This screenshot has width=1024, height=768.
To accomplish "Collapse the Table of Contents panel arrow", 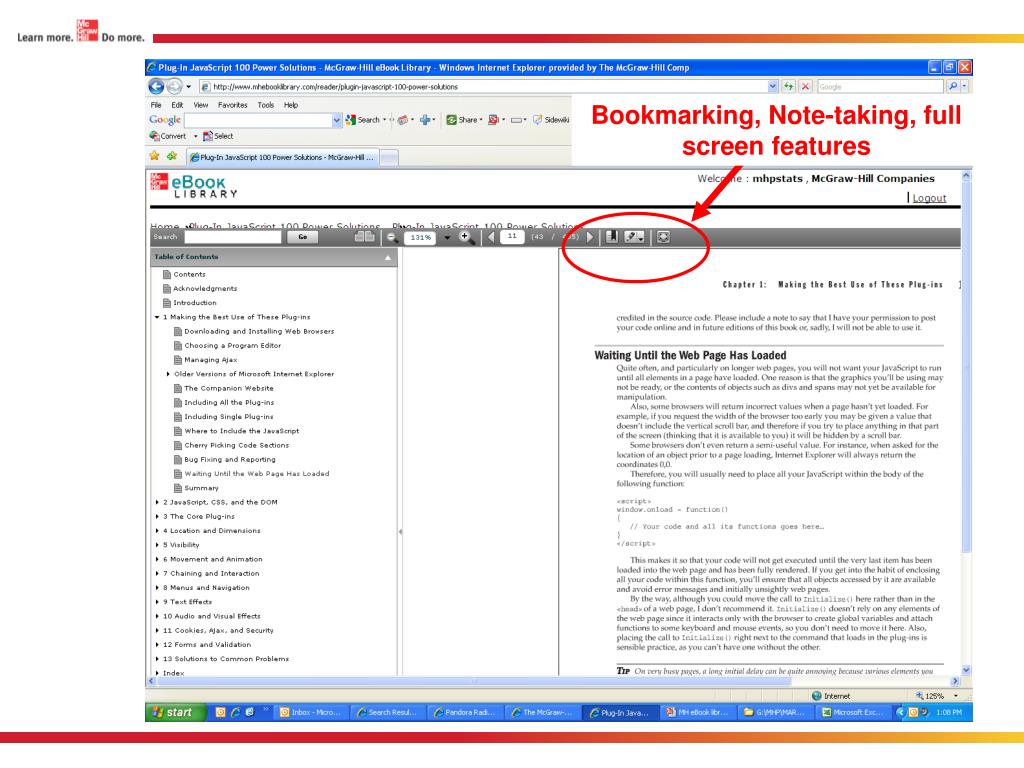I will click(388, 257).
